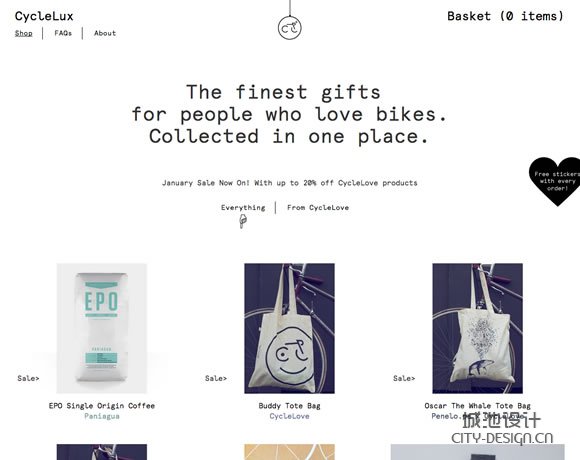Image resolution: width=580 pixels, height=460 pixels.
Task: Click the CycleLux site title
Action: 44,16
